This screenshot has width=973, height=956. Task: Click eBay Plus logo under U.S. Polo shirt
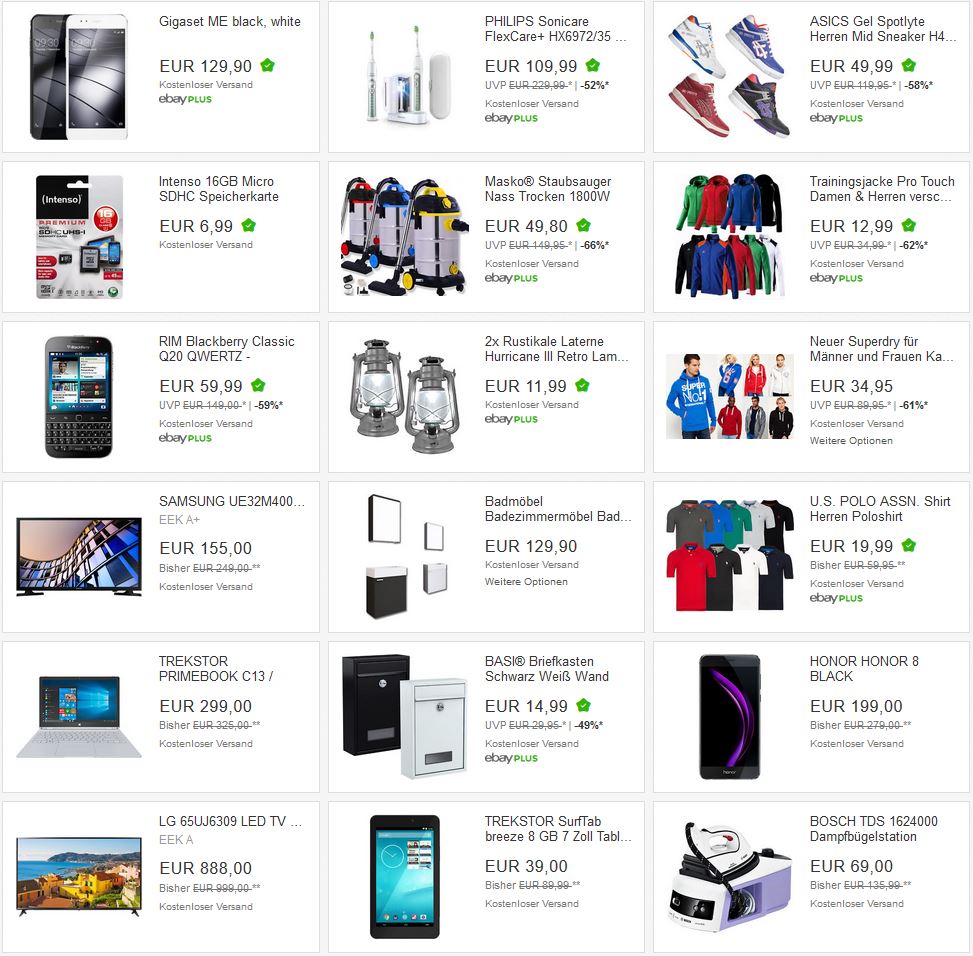pos(836,598)
